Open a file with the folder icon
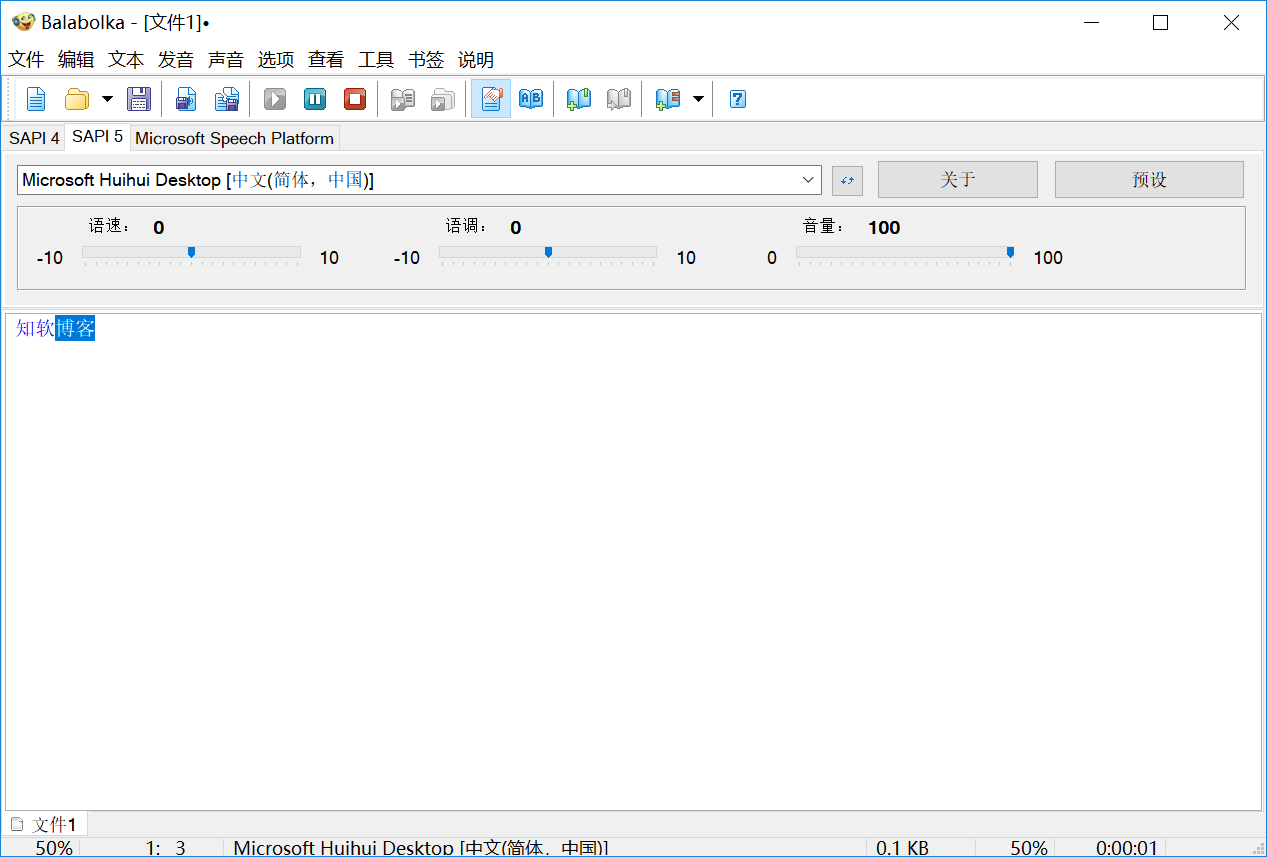The image size is (1267, 857). tap(77, 99)
